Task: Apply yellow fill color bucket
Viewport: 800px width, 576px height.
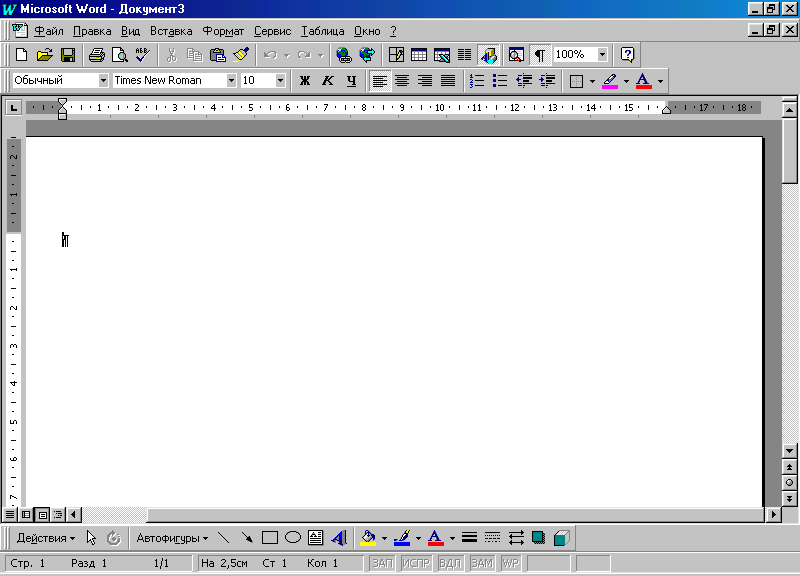Action: [368, 538]
